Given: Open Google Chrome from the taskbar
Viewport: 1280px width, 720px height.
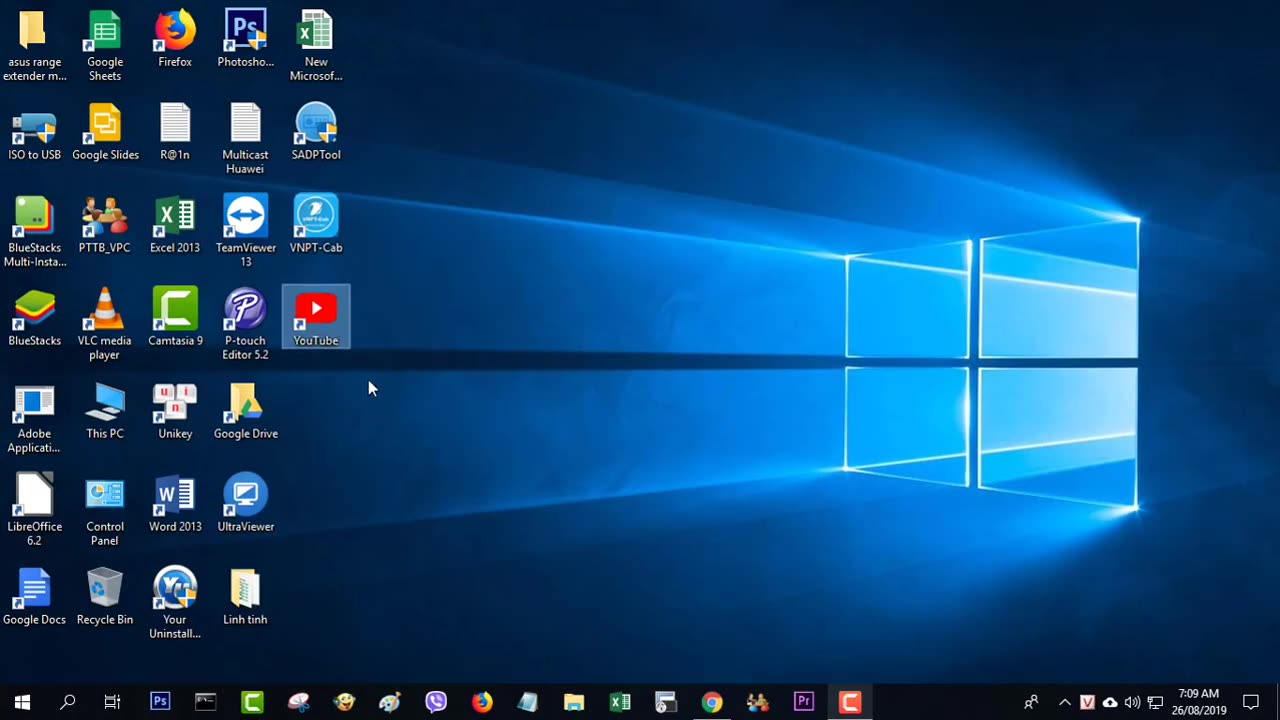Looking at the screenshot, I should pos(712,702).
